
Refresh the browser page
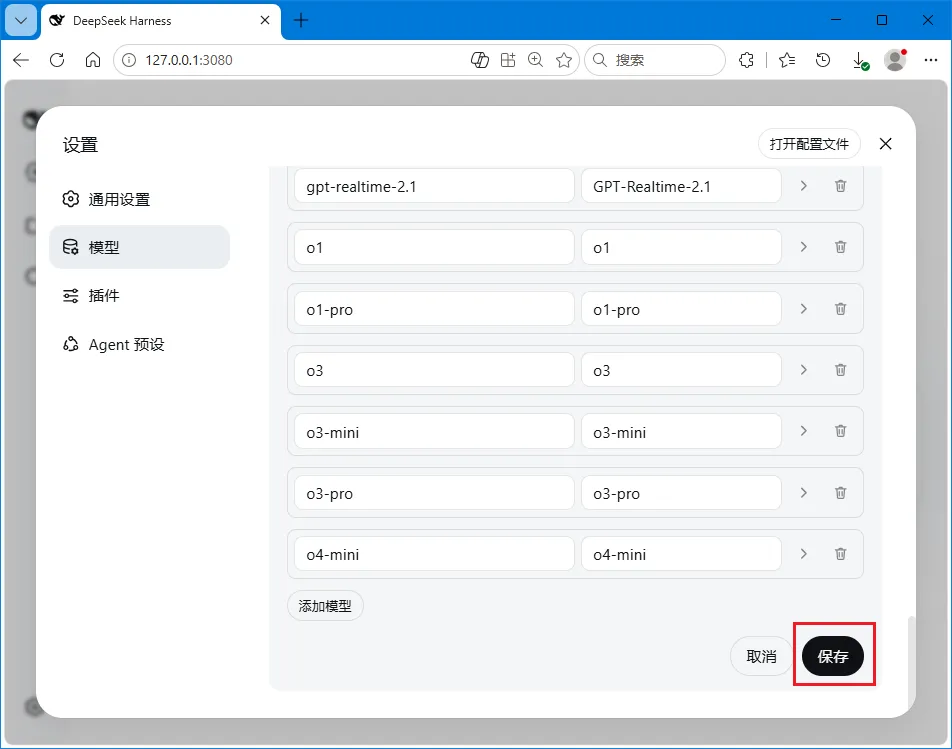point(57,59)
